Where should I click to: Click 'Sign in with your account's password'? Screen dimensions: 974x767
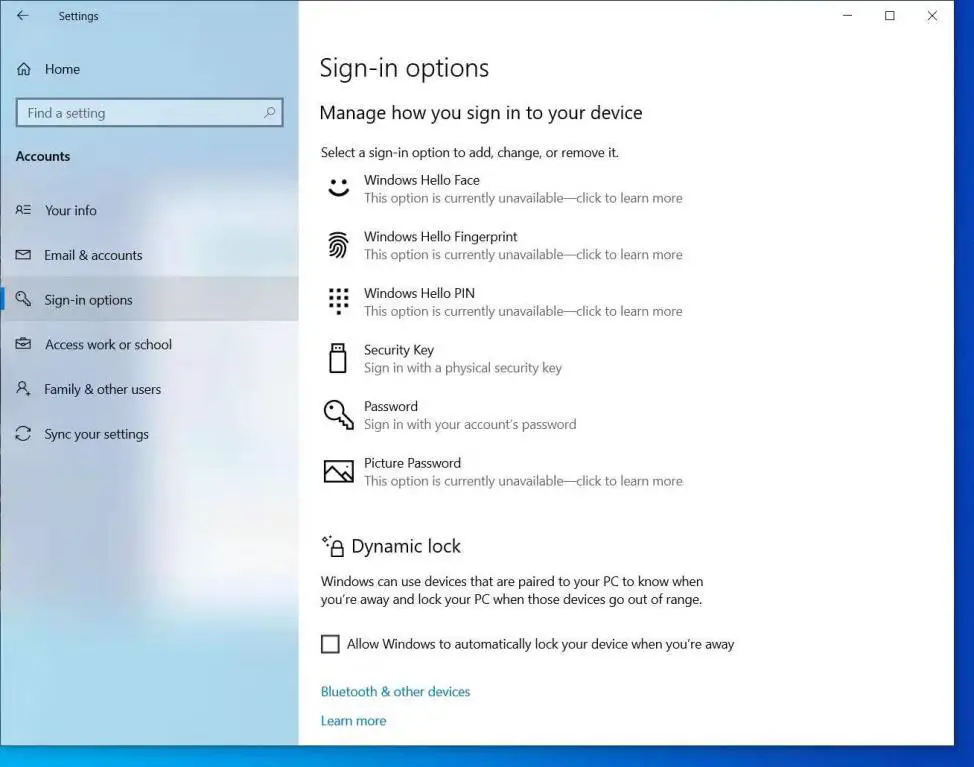tap(470, 424)
